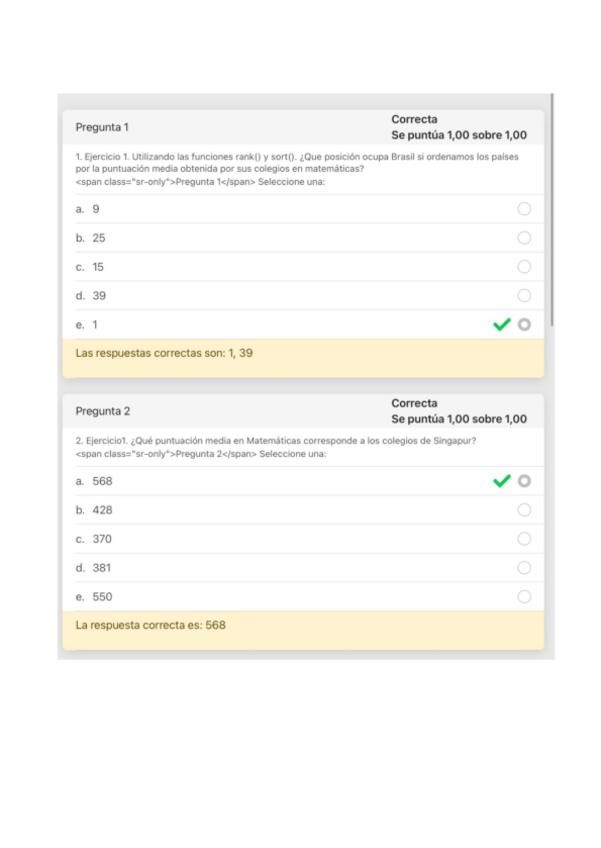601x848 pixels.
Task: Select radio button for answer 428
Action: pos(524,510)
